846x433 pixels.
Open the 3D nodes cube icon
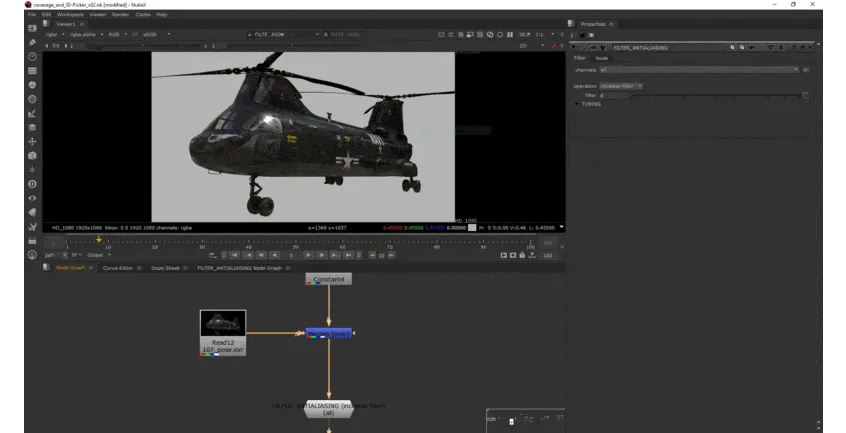(x=32, y=156)
